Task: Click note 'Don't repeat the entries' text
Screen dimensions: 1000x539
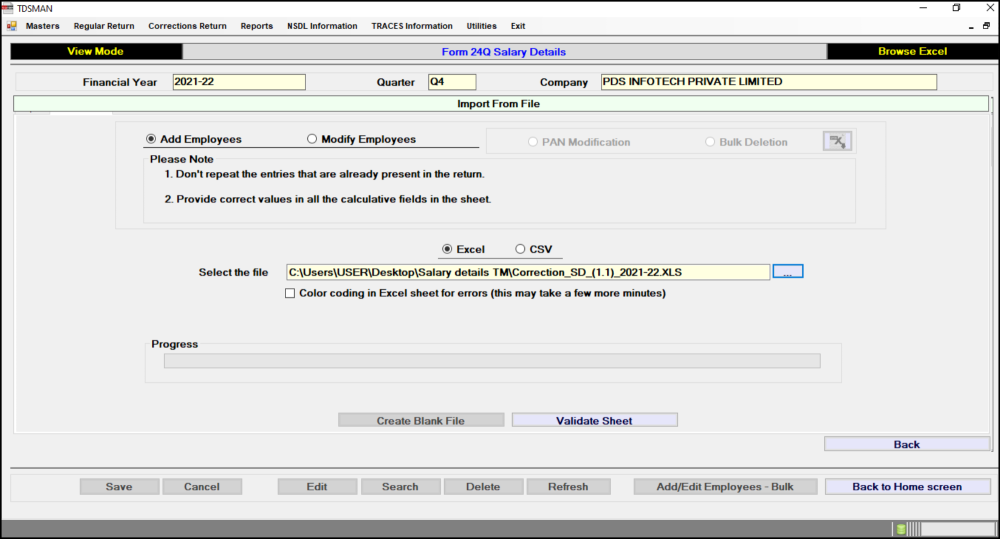Action: 325,174
